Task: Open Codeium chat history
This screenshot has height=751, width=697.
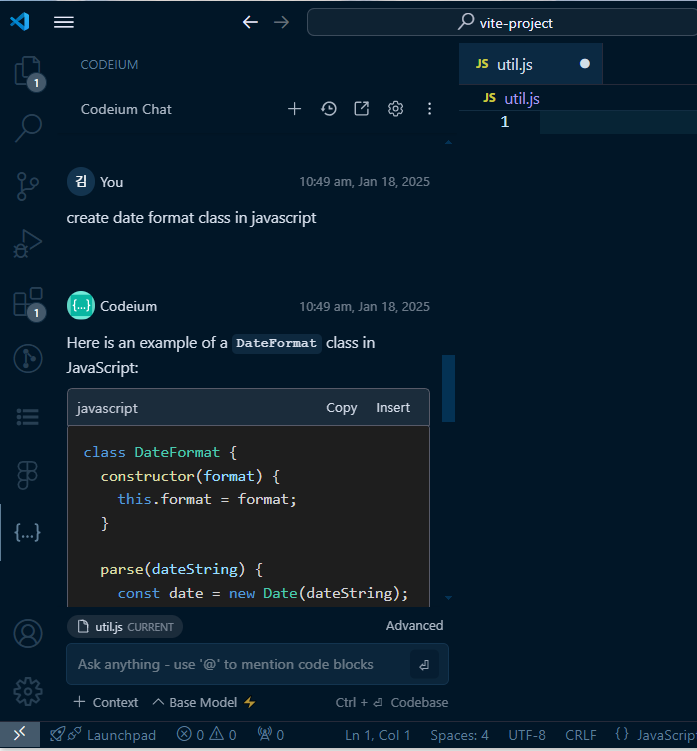Action: point(329,109)
